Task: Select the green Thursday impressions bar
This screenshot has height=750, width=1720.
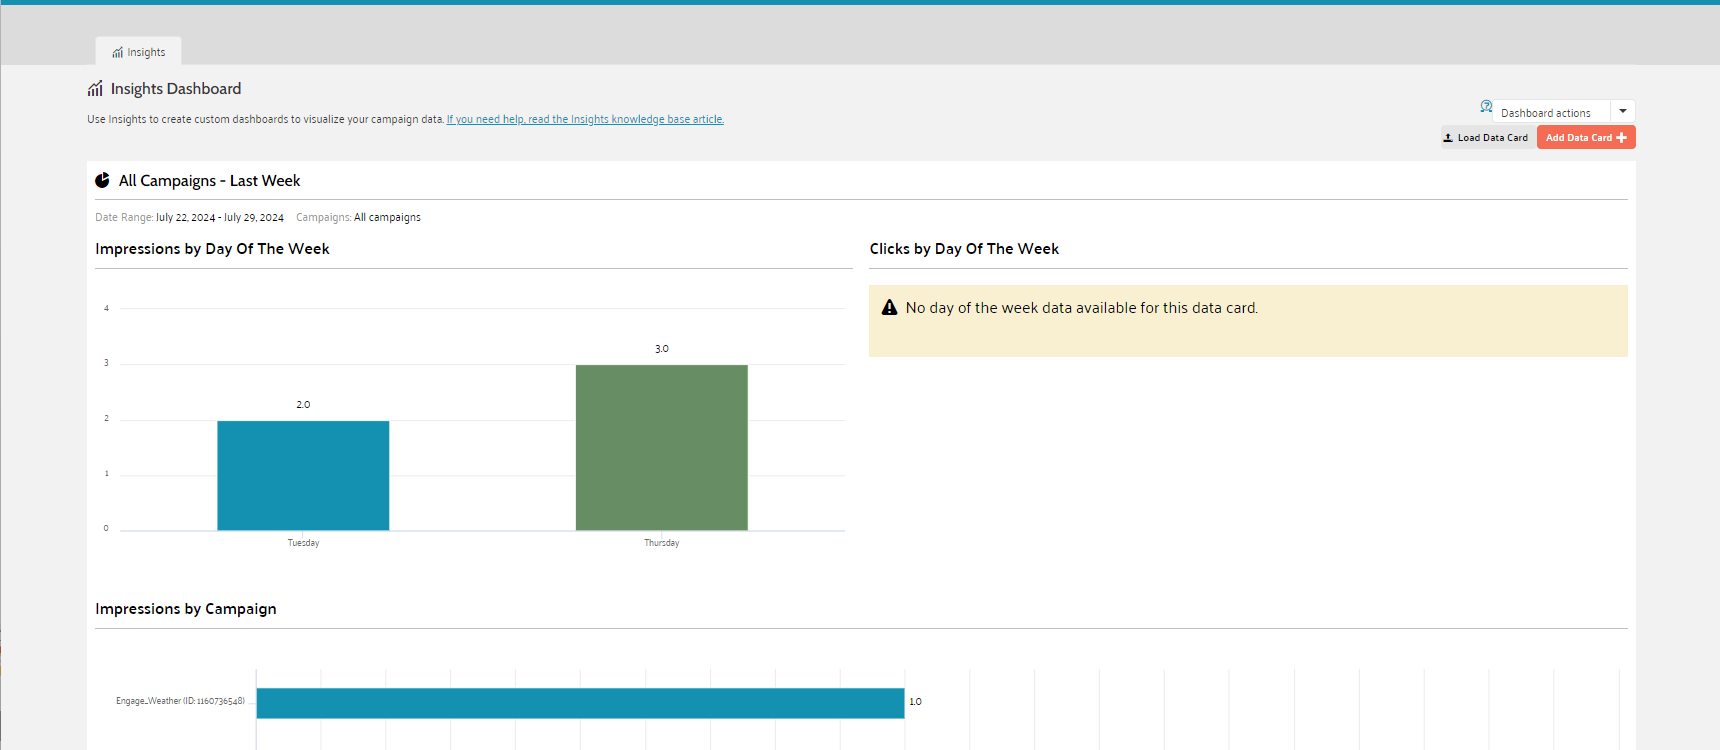Action: (661, 447)
